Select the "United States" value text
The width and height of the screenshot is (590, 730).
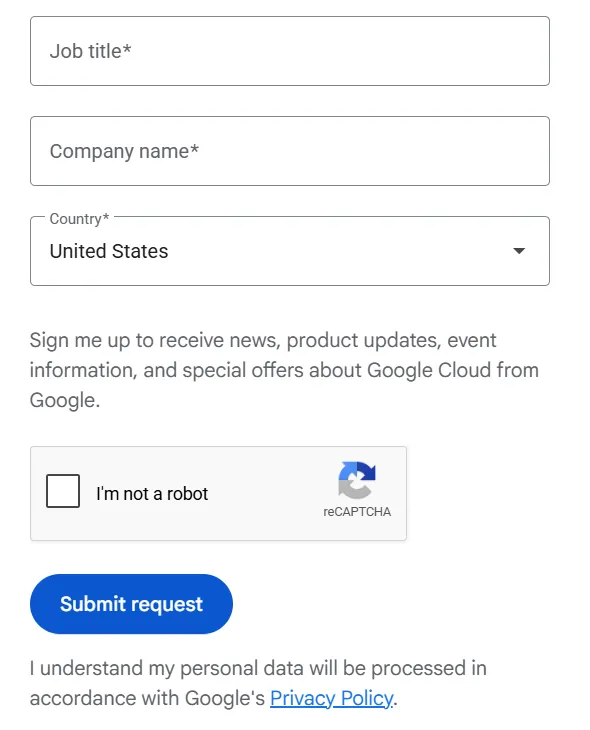[x=109, y=251]
